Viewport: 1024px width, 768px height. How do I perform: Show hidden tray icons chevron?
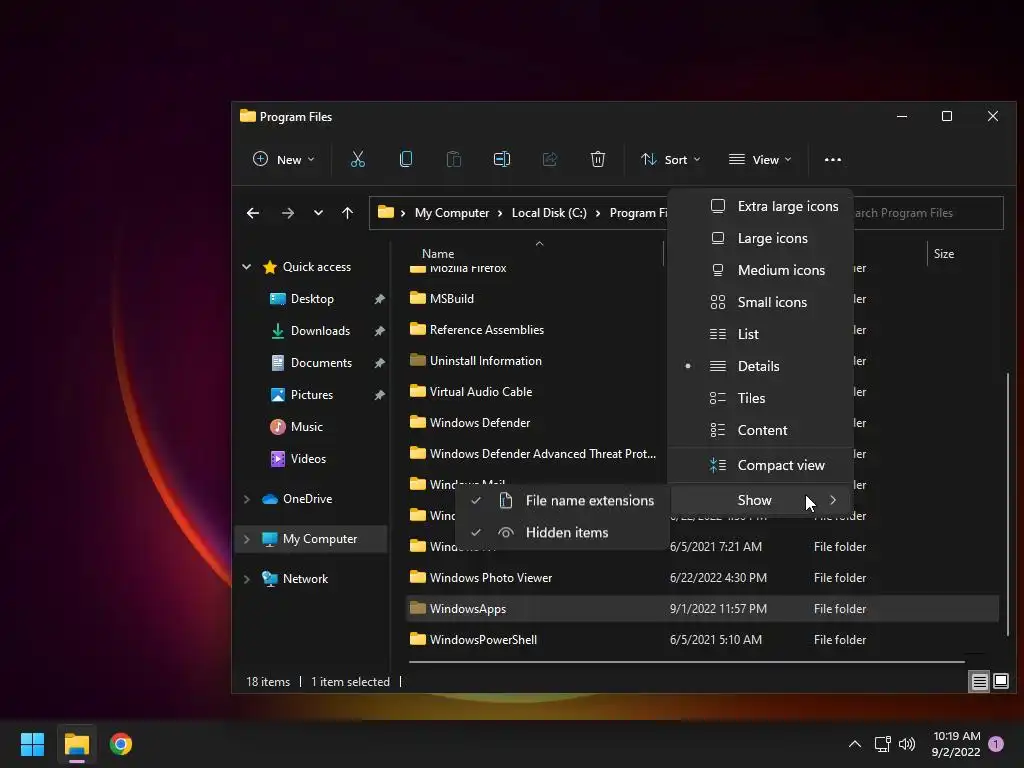tap(854, 744)
